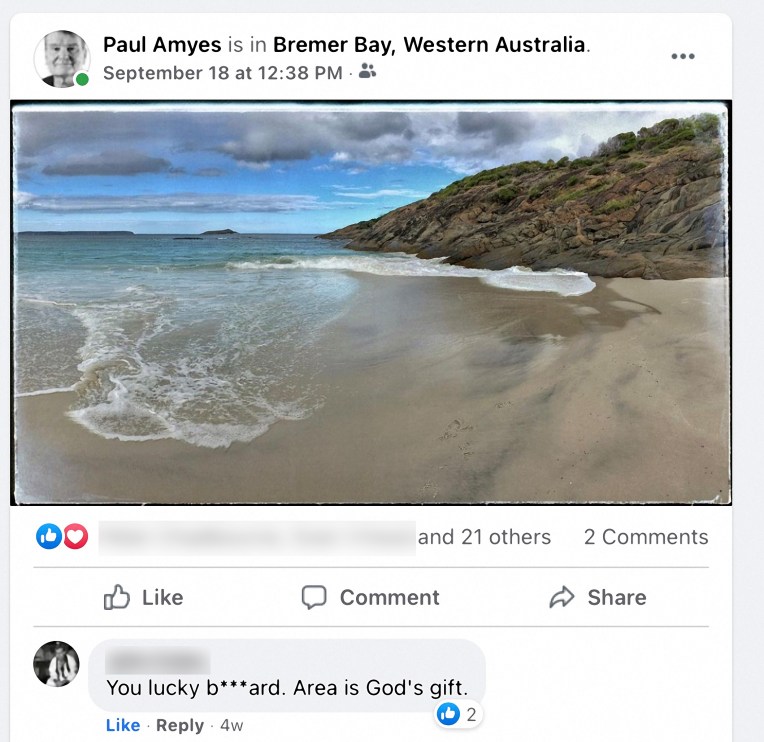Viewport: 764px width, 742px height.
Task: Show the 21 others who reacted
Action: click(x=484, y=537)
